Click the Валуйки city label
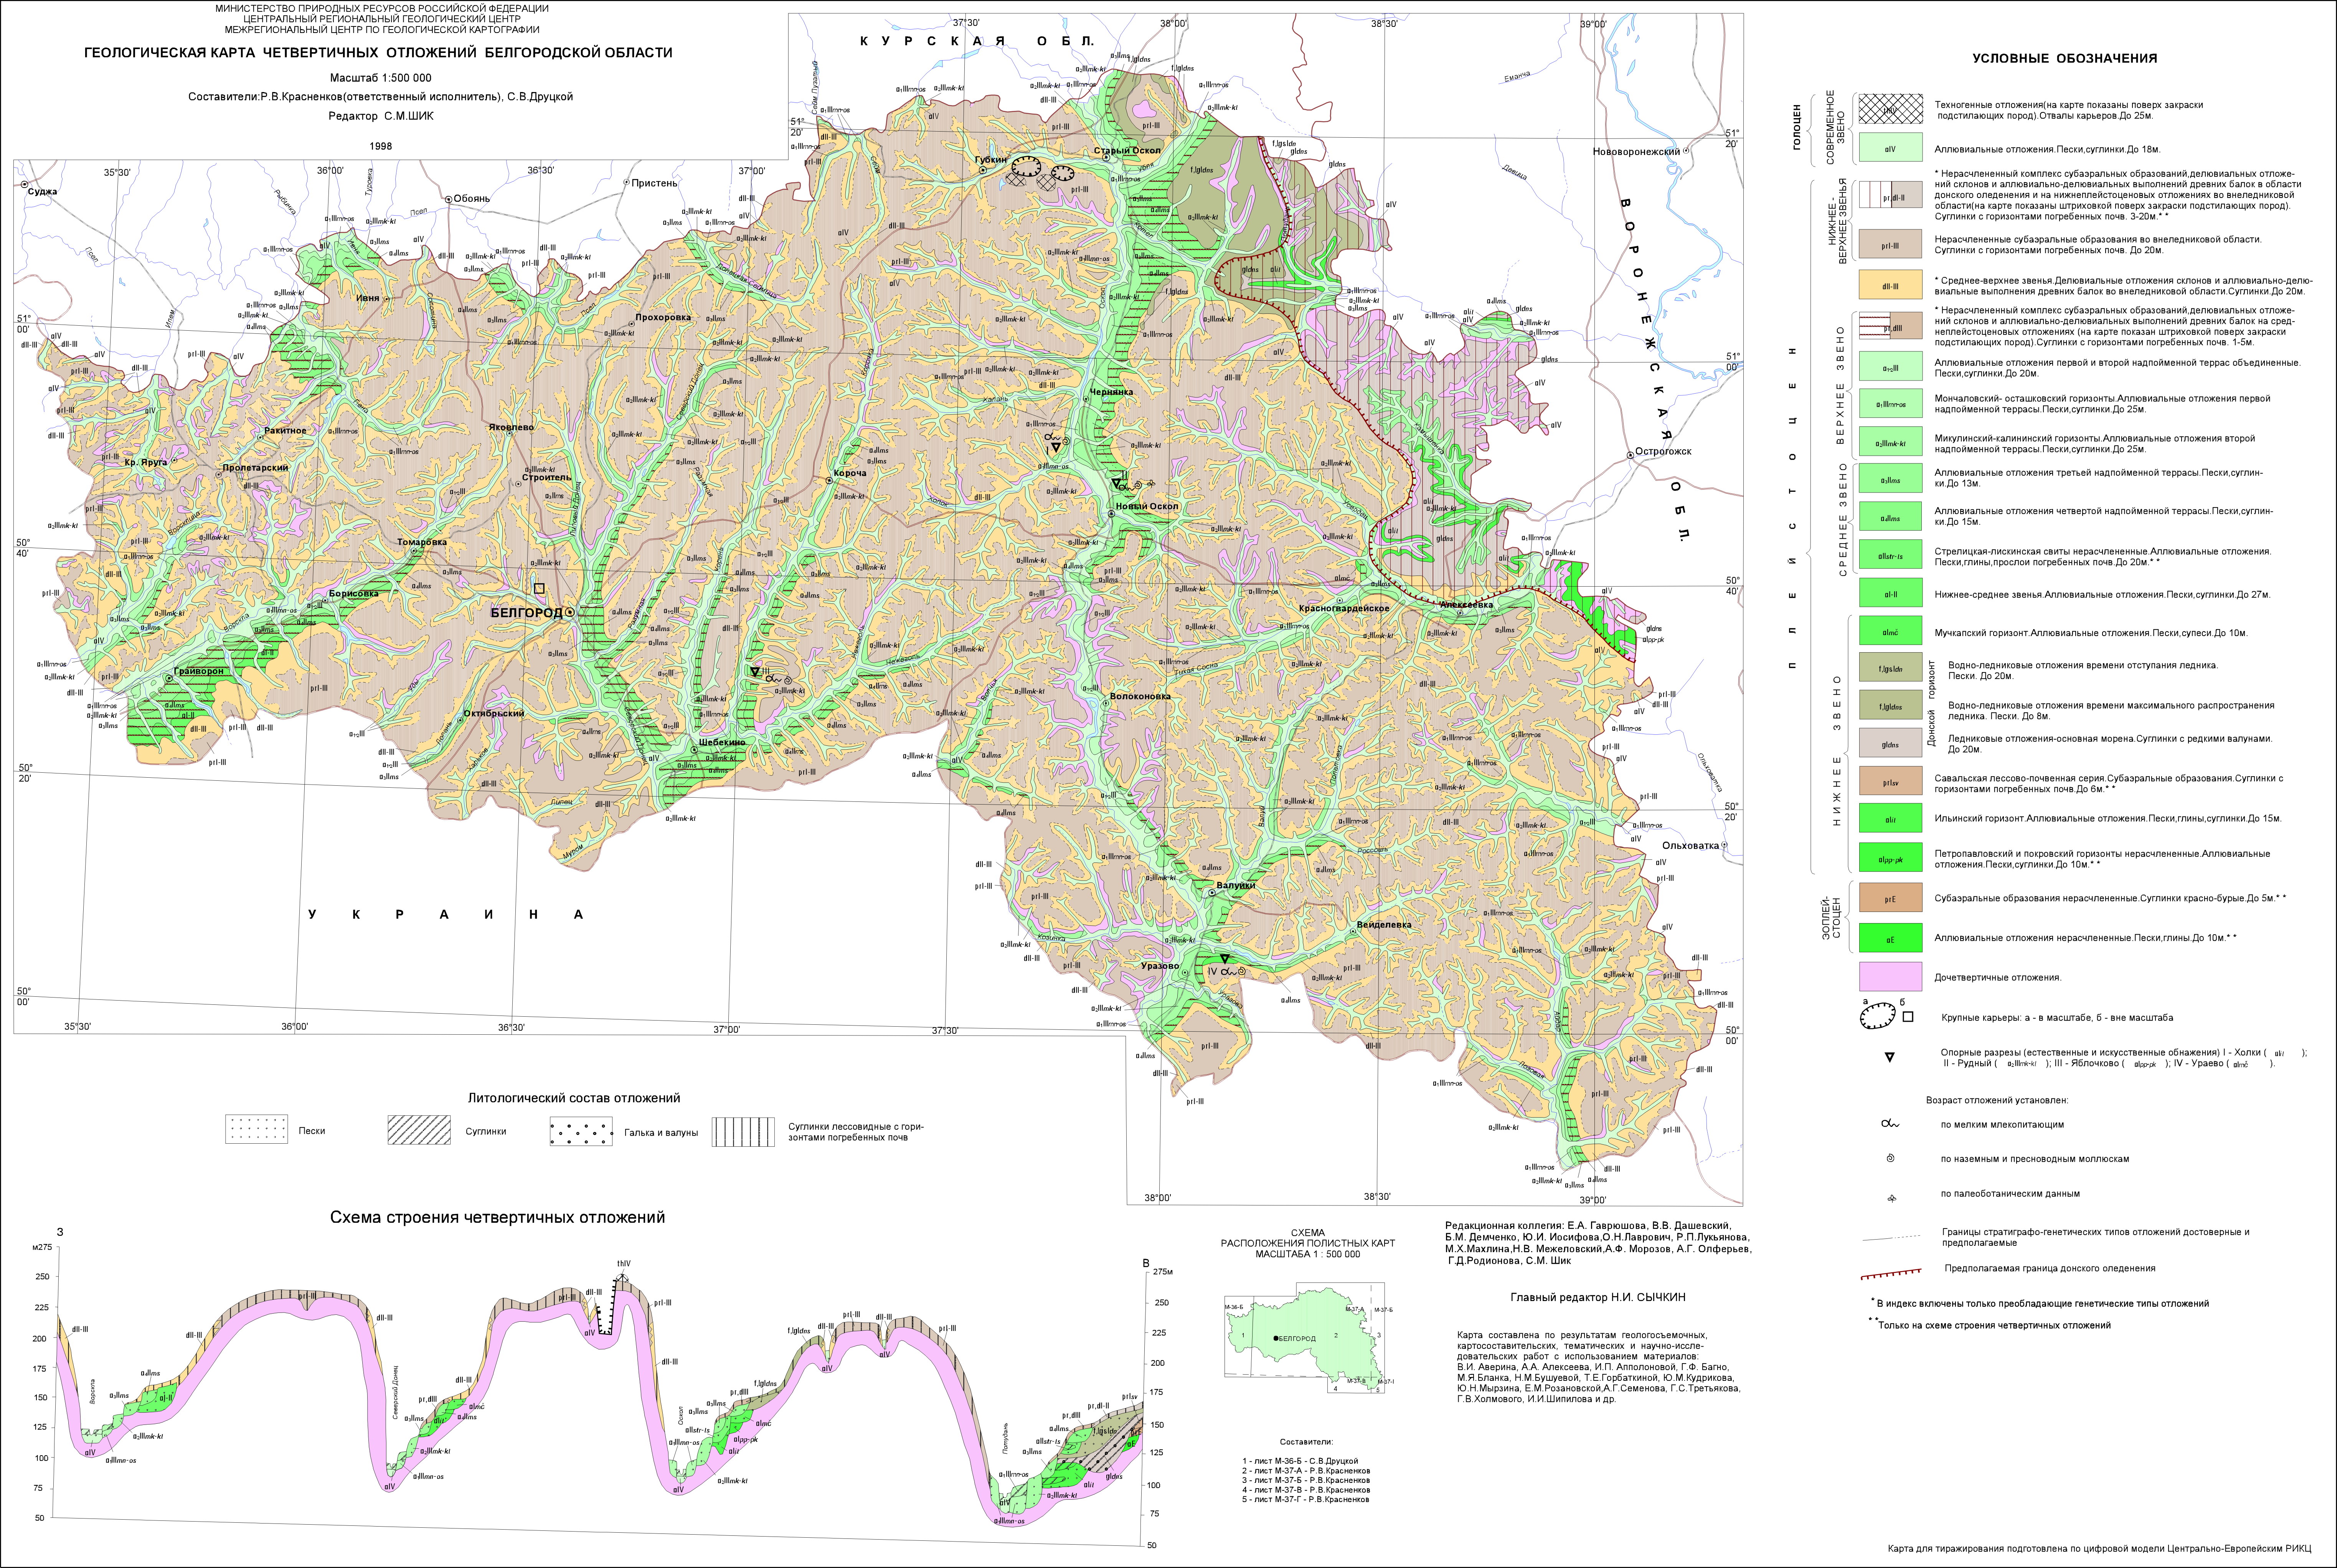Screen dimensions: 2337x1568 tap(1236, 885)
